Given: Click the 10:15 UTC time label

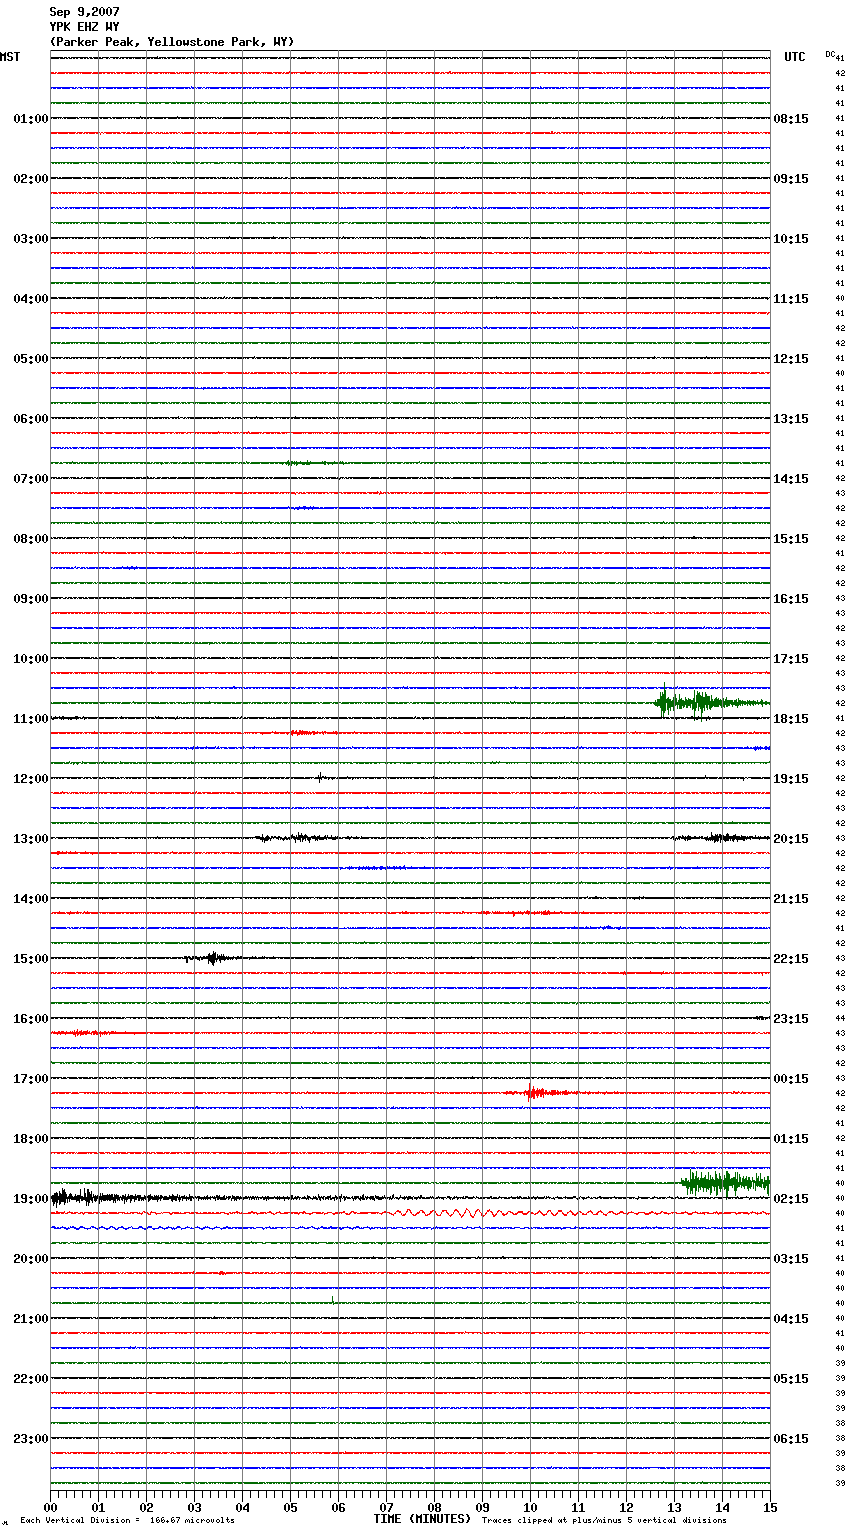Looking at the screenshot, I should (x=791, y=239).
